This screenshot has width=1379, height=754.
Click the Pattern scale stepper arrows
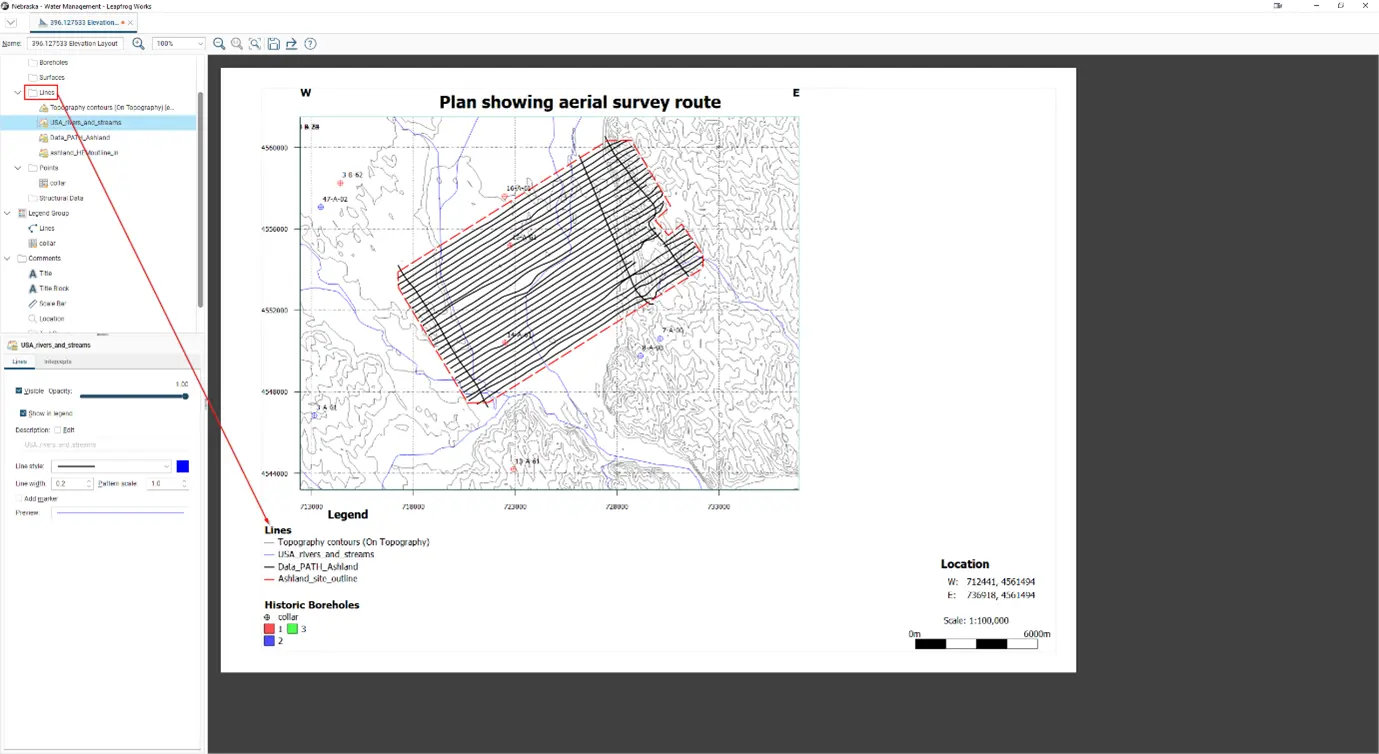tap(184, 483)
